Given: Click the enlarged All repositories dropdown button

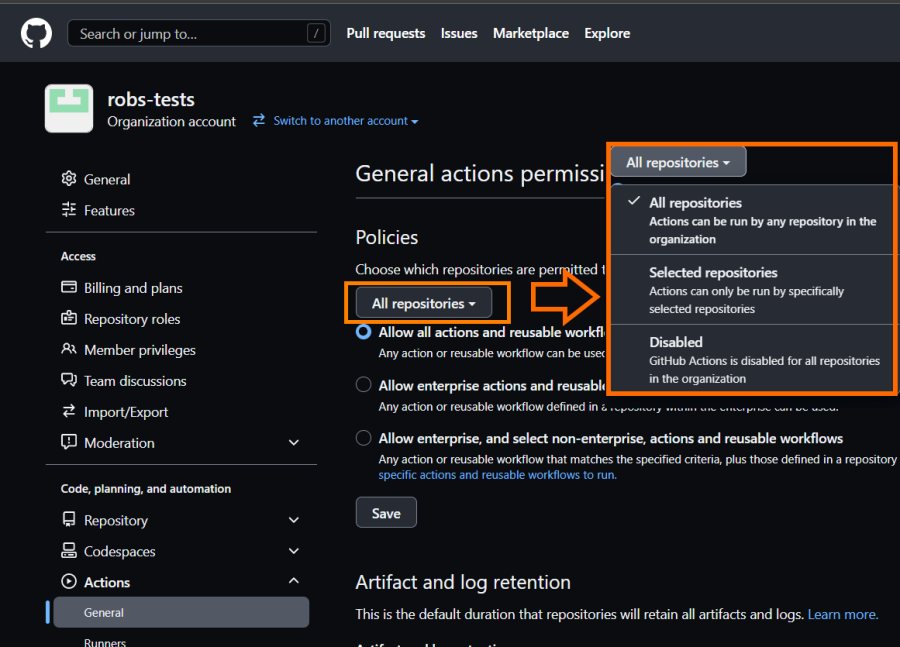Looking at the screenshot, I should coord(678,162).
